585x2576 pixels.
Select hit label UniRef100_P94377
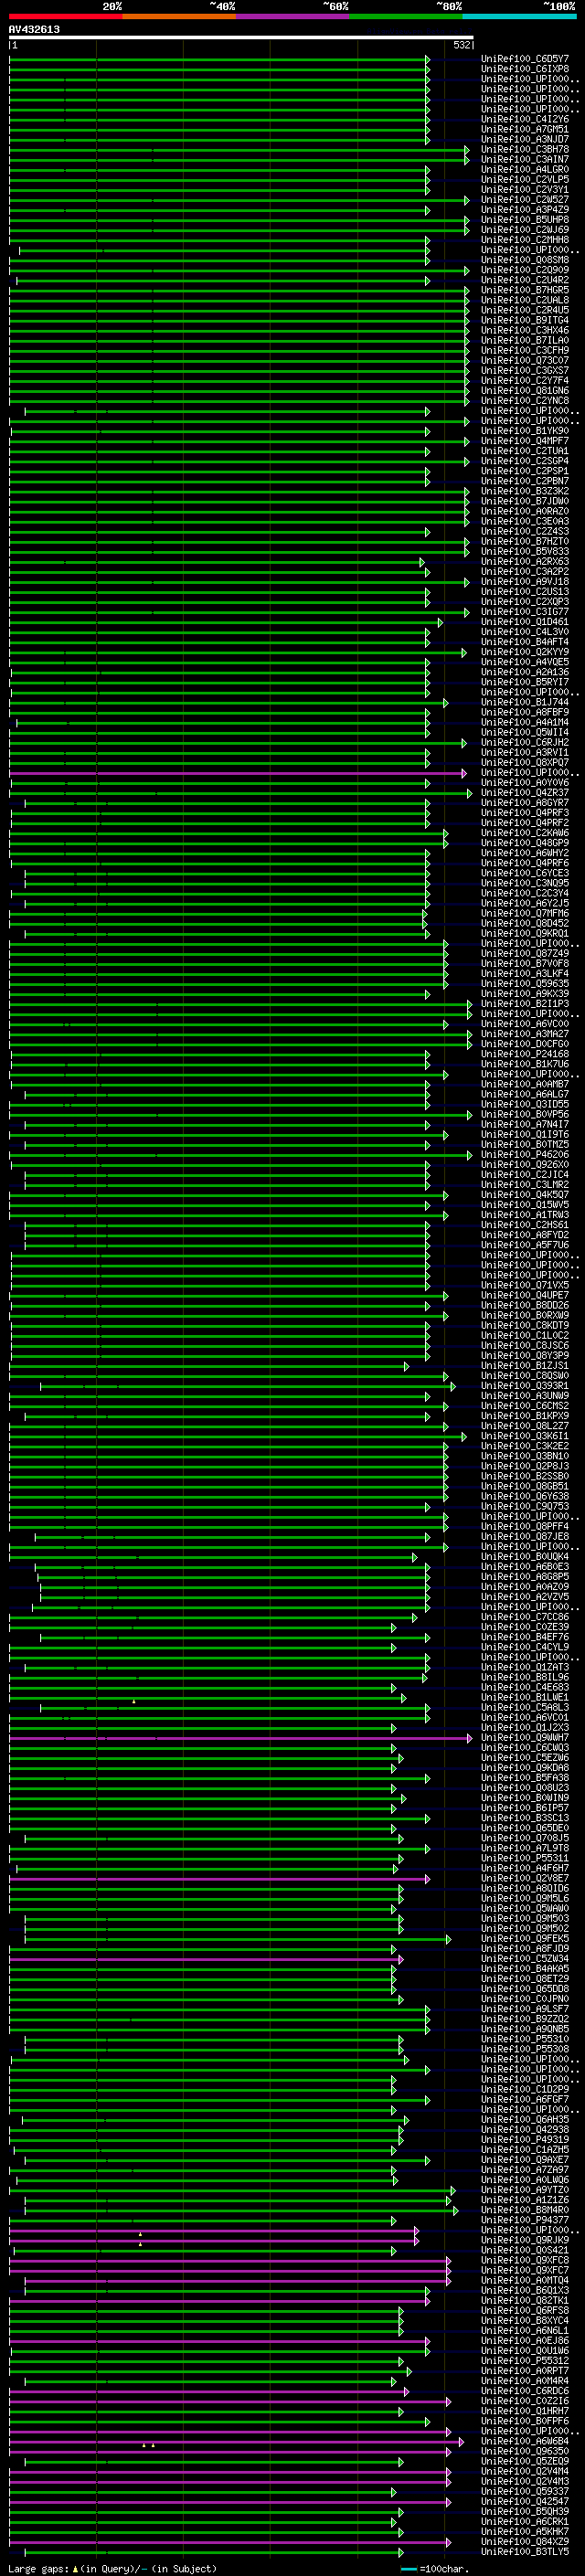(x=525, y=2220)
